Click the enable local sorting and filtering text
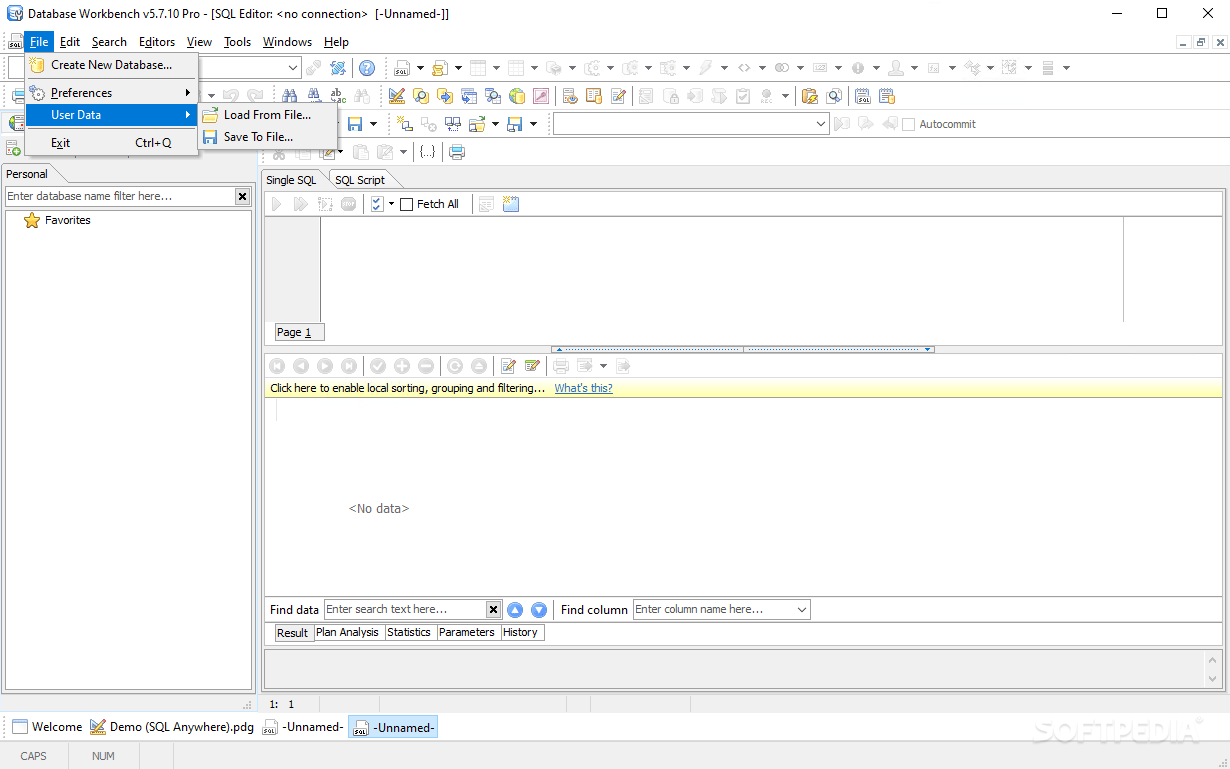Image resolution: width=1230 pixels, height=769 pixels. (x=408, y=388)
